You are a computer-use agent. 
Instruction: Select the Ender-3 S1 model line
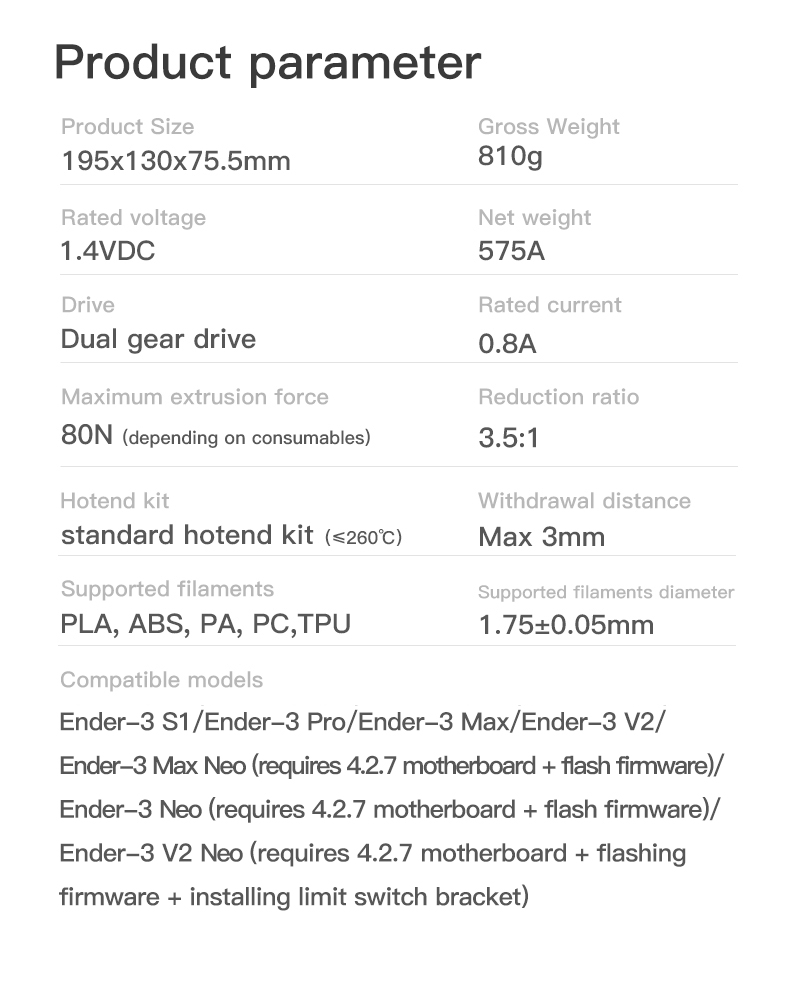362,722
